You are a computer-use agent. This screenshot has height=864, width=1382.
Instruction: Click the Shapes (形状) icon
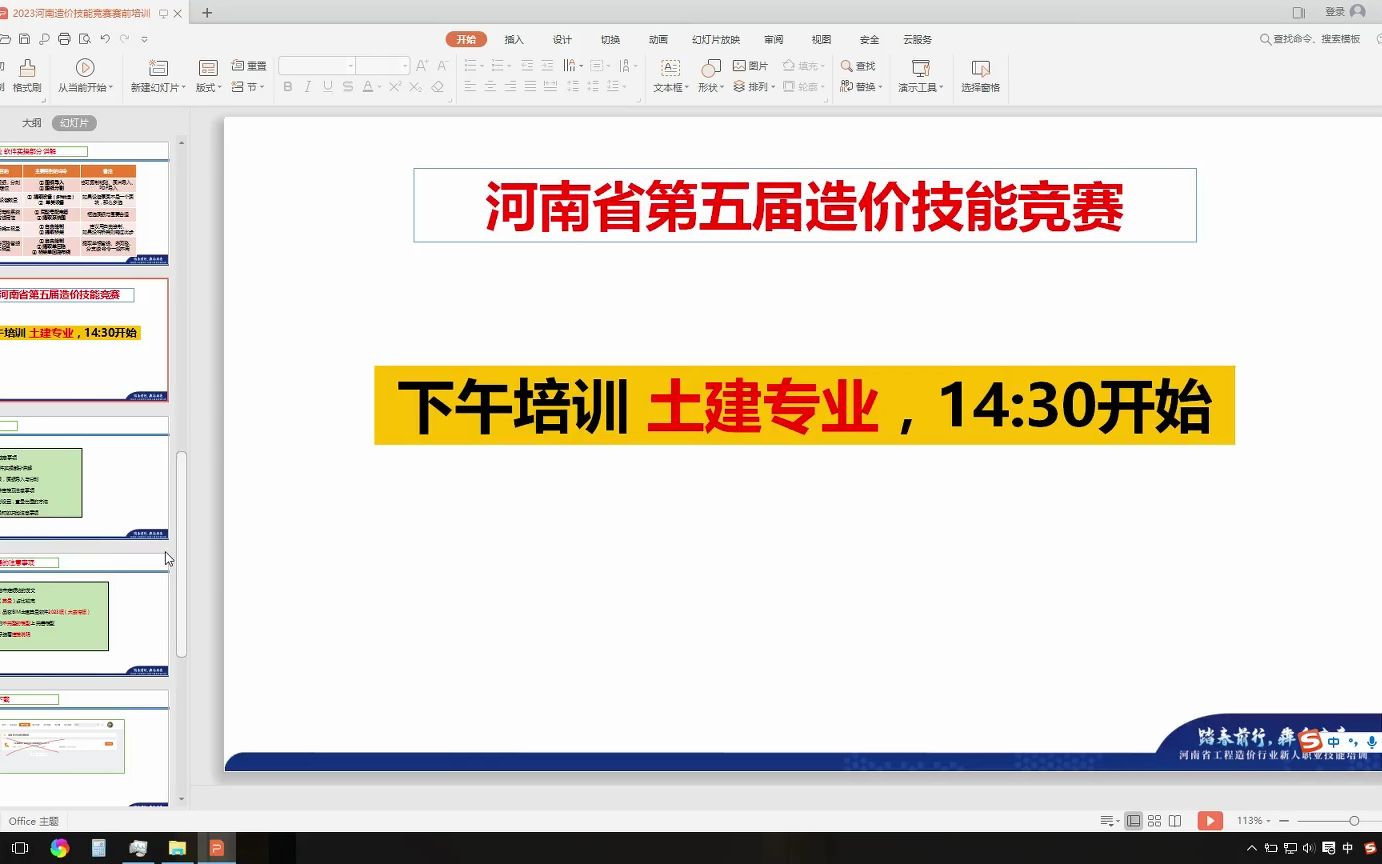pos(711,68)
